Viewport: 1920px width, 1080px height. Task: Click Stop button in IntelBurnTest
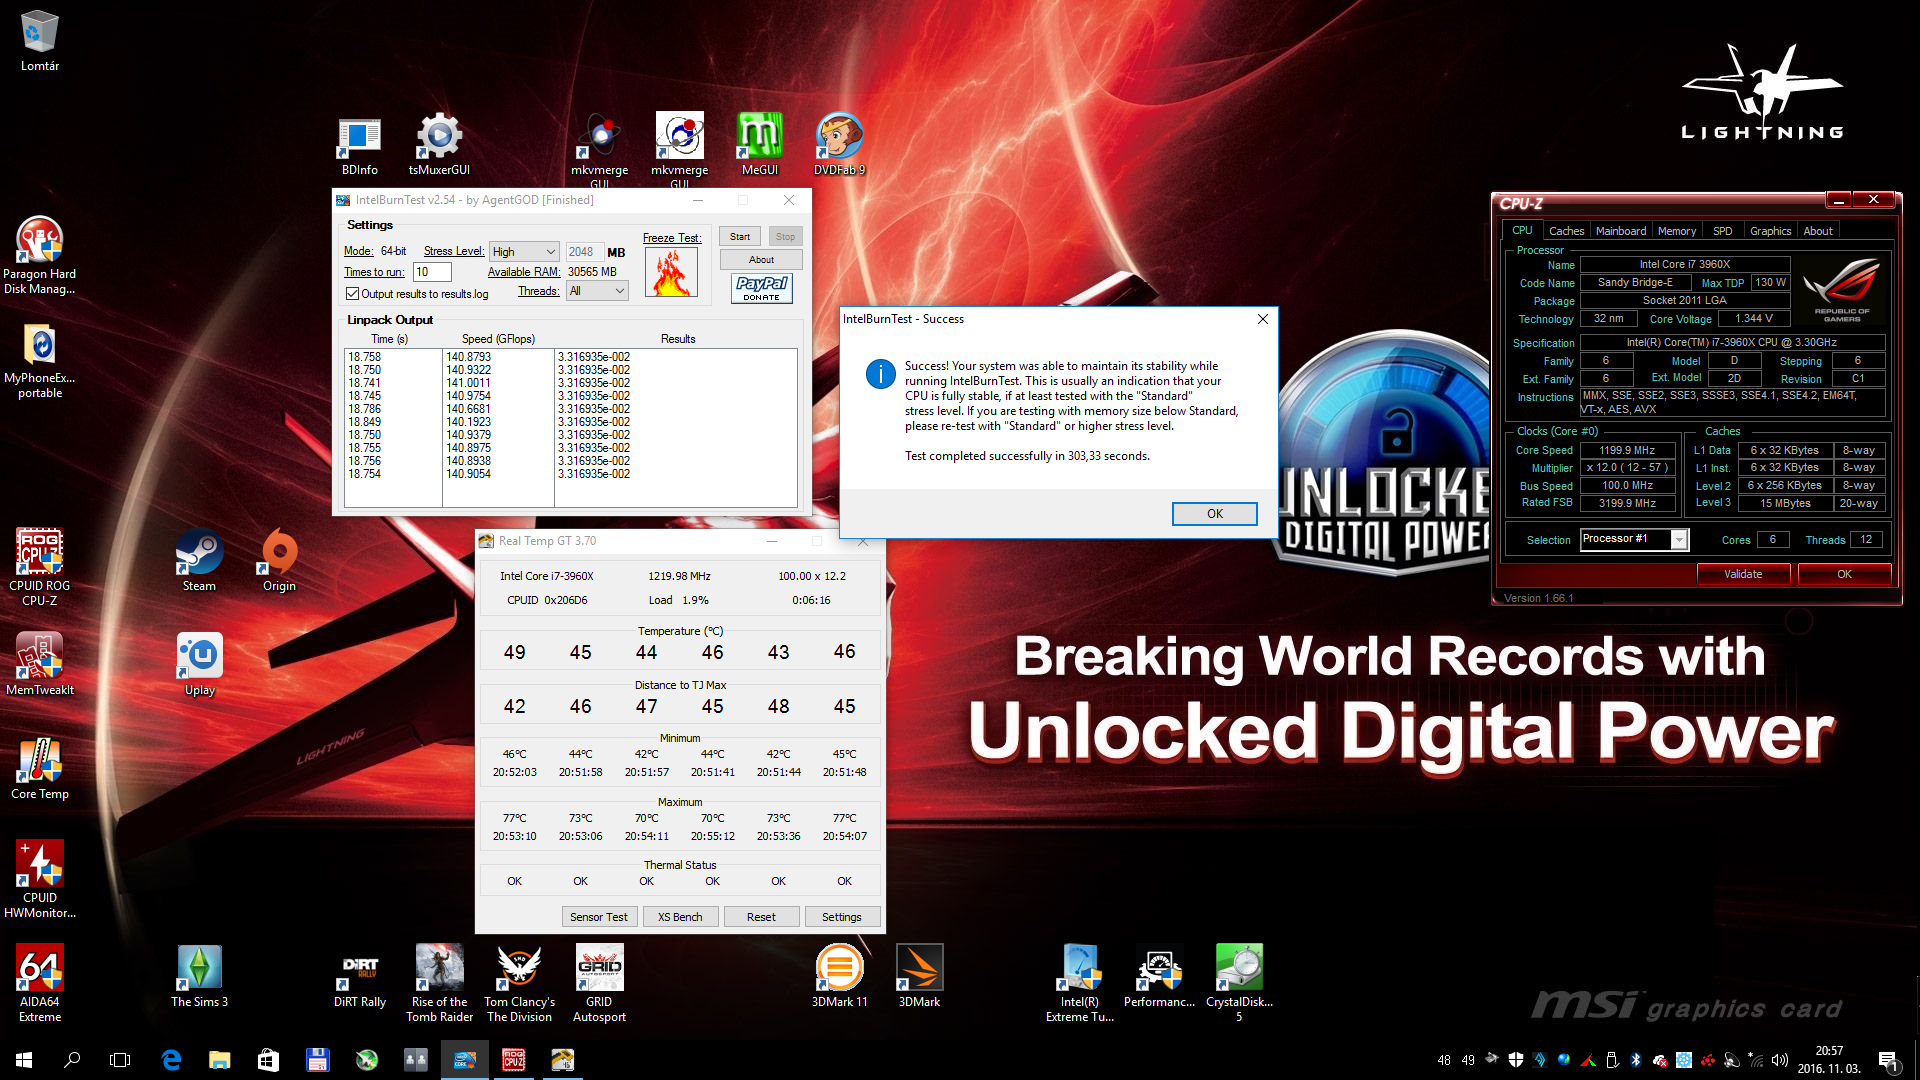[785, 237]
